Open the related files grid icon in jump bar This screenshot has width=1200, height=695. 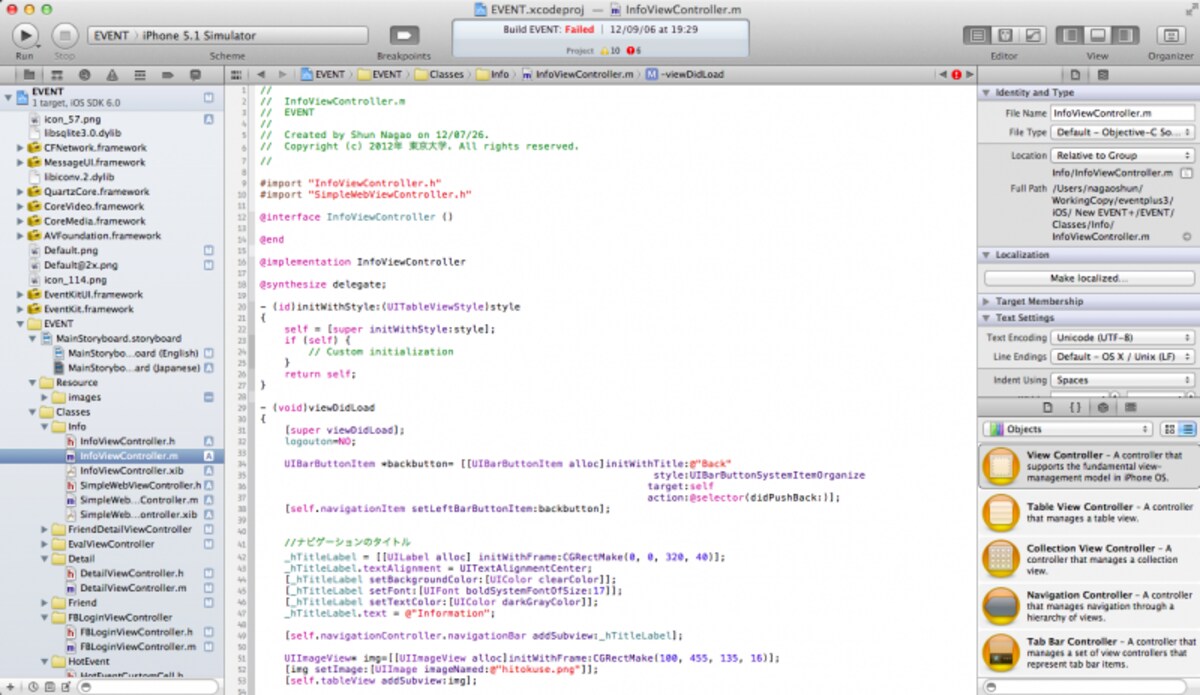pyautogui.click(x=237, y=74)
